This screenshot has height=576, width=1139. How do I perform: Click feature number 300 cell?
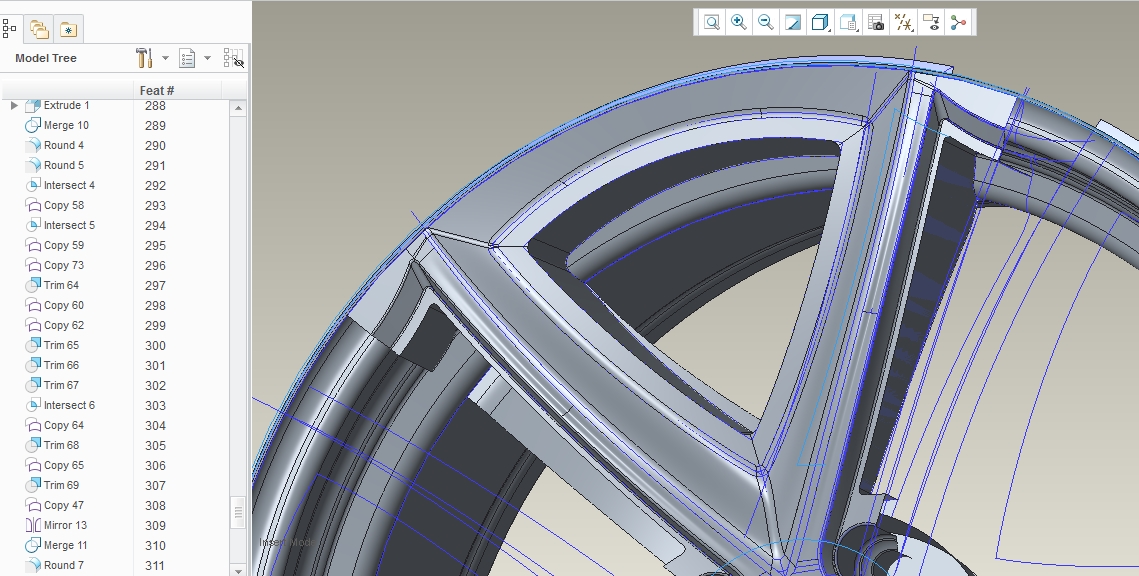[x=155, y=345]
